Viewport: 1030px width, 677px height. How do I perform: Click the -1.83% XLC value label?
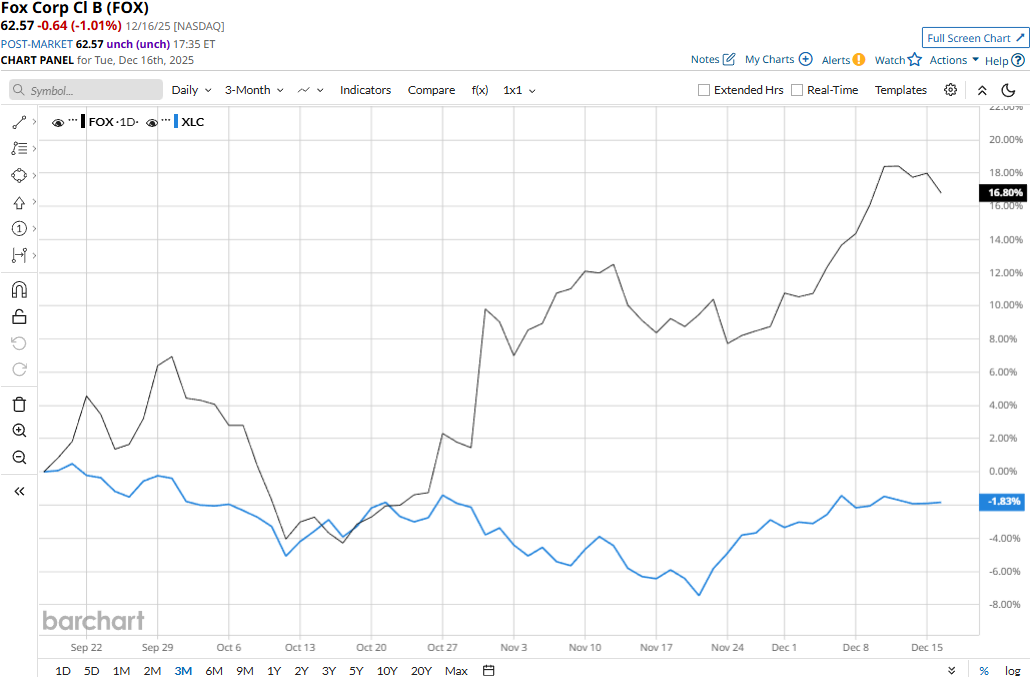(1001, 501)
